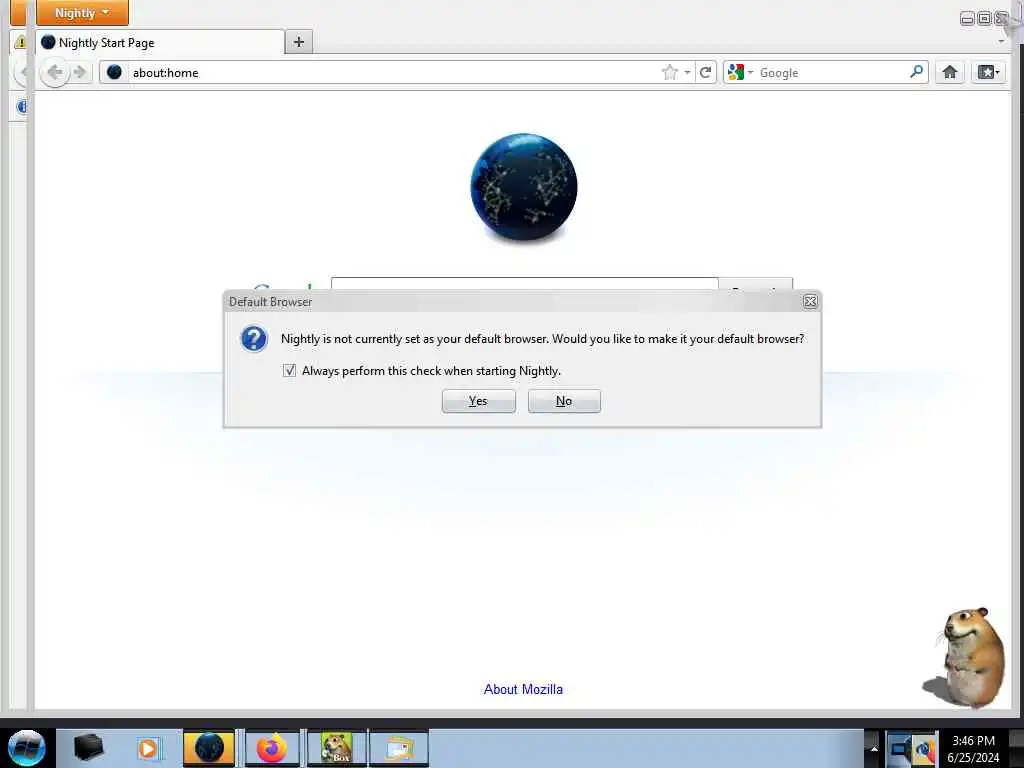Minimize the Nightly window
The width and height of the screenshot is (1024, 768).
(x=967, y=18)
